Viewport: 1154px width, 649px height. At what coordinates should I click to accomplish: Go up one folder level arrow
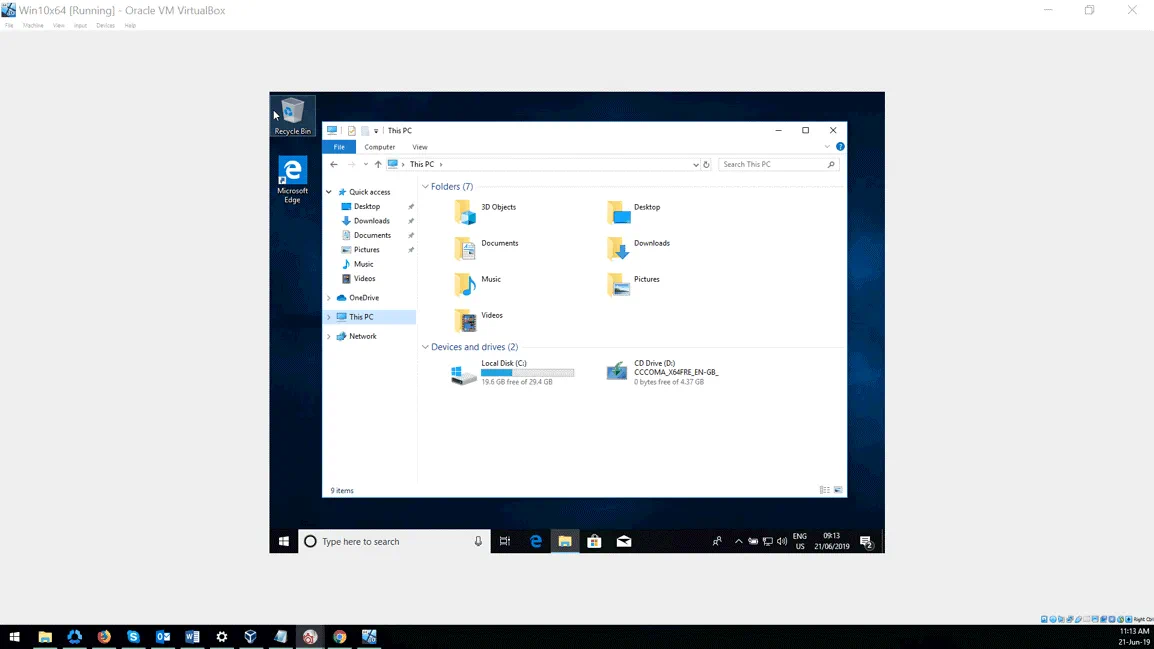378,165
